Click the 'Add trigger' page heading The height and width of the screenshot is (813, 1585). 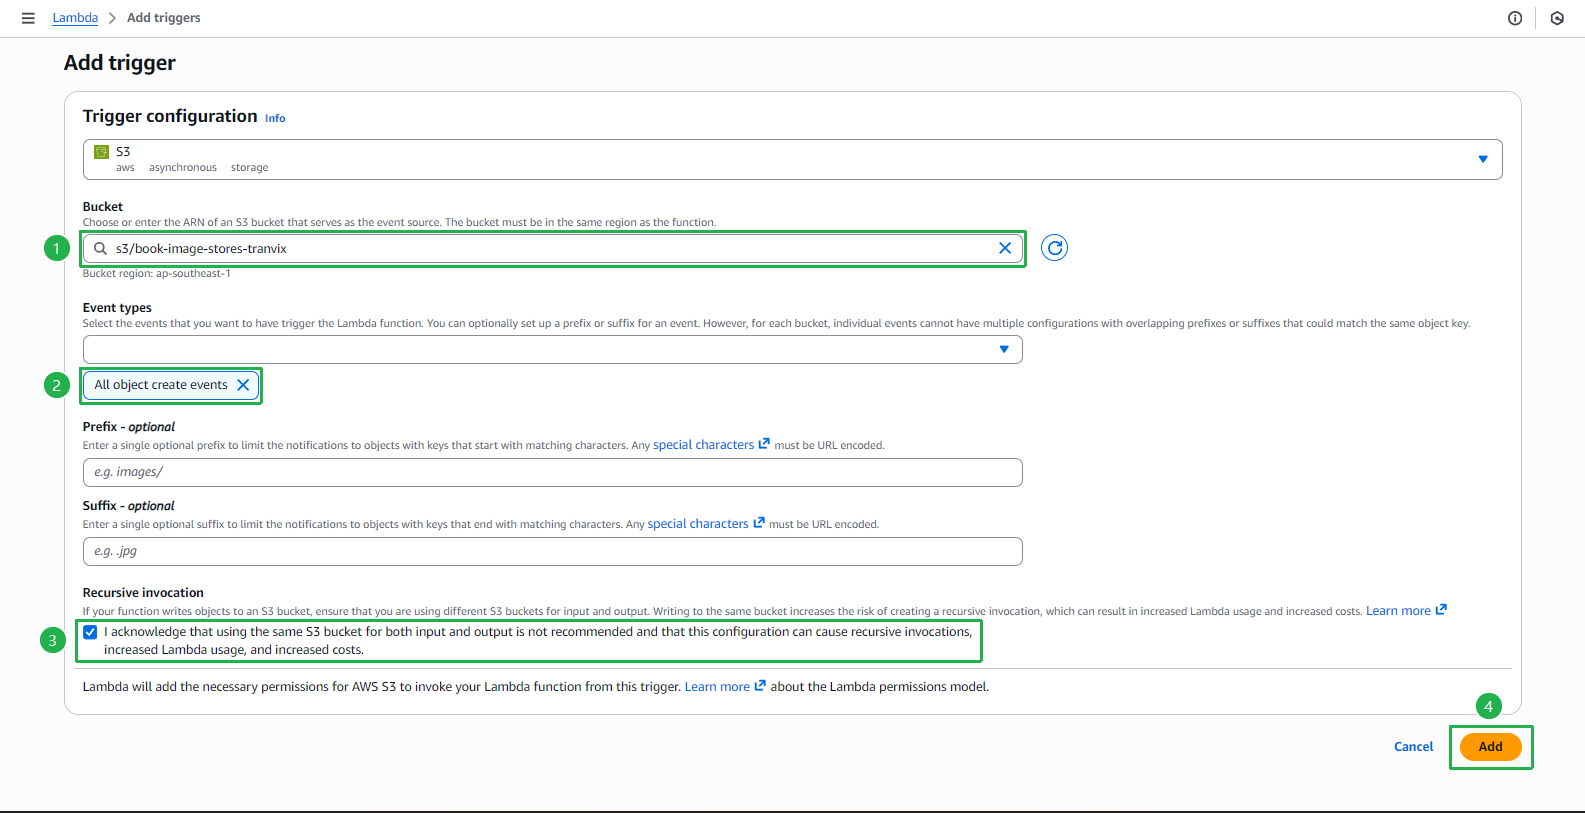[120, 63]
